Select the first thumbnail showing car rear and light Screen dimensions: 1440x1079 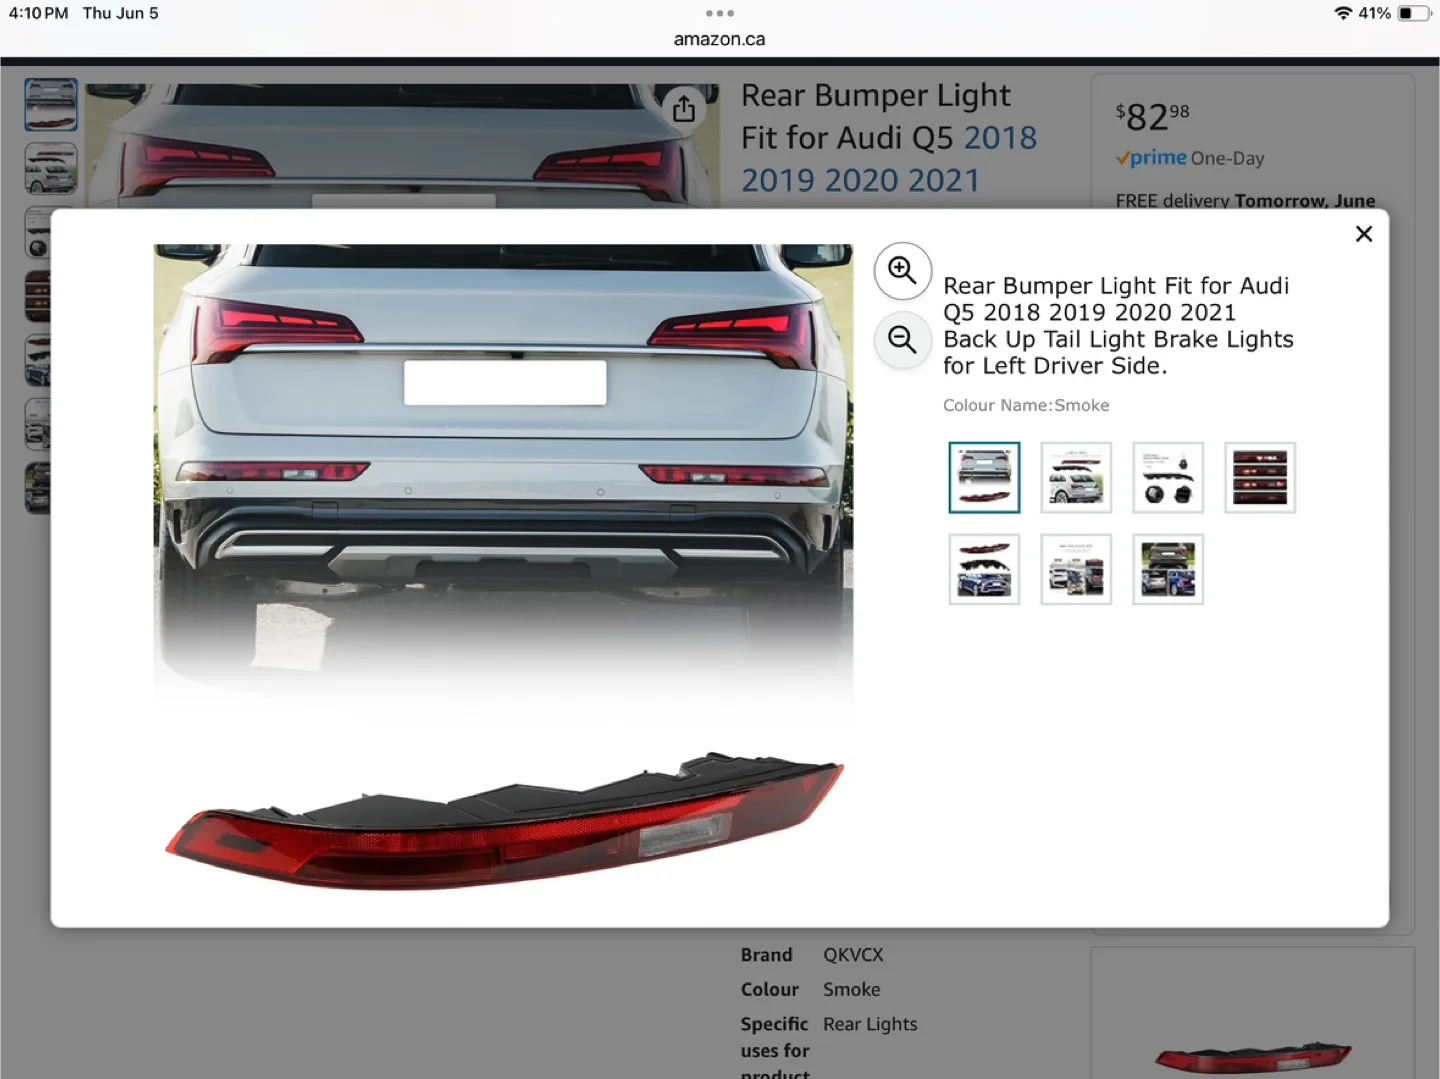(984, 477)
